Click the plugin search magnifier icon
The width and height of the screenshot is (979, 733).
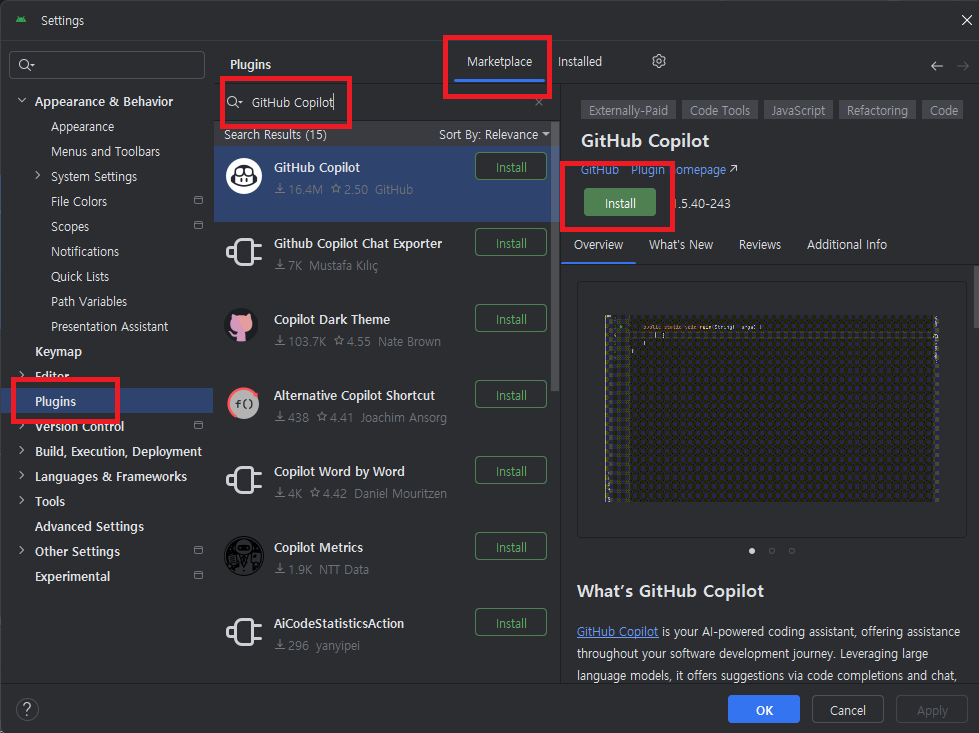[x=234, y=102]
